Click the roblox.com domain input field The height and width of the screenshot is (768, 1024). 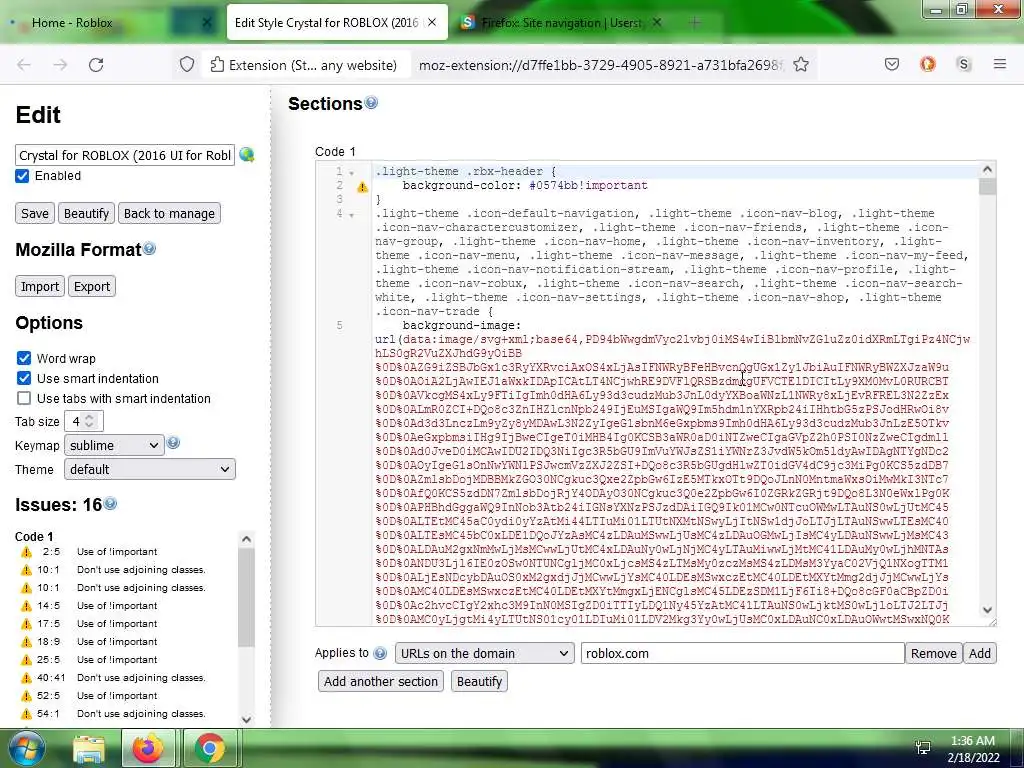click(743, 653)
